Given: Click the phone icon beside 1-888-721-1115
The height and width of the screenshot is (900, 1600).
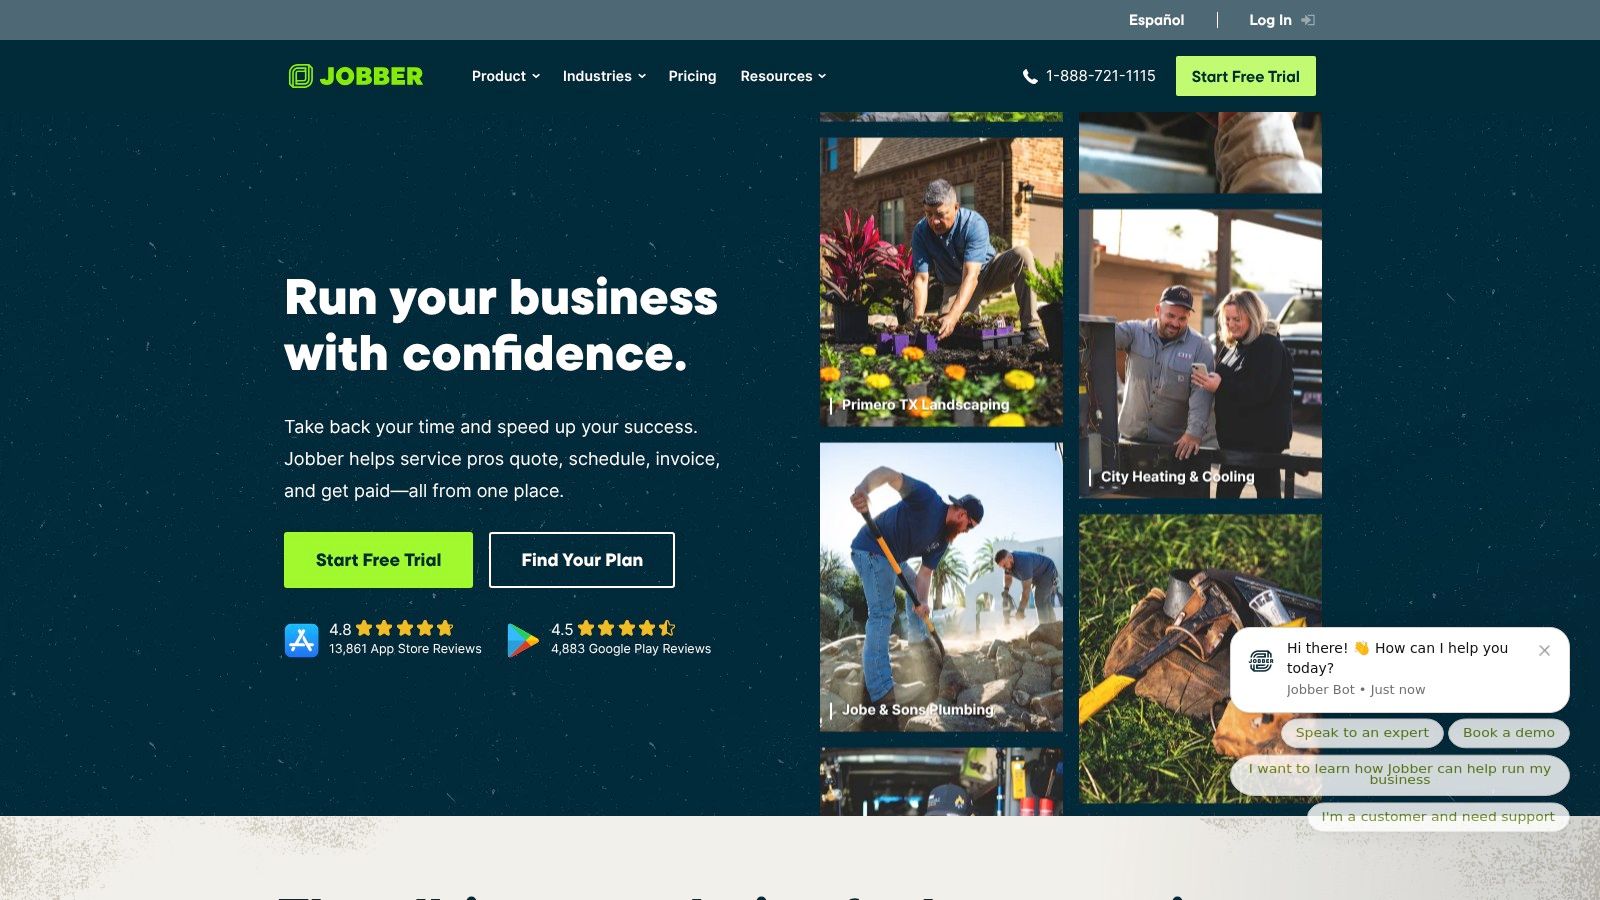Looking at the screenshot, I should coord(1030,76).
